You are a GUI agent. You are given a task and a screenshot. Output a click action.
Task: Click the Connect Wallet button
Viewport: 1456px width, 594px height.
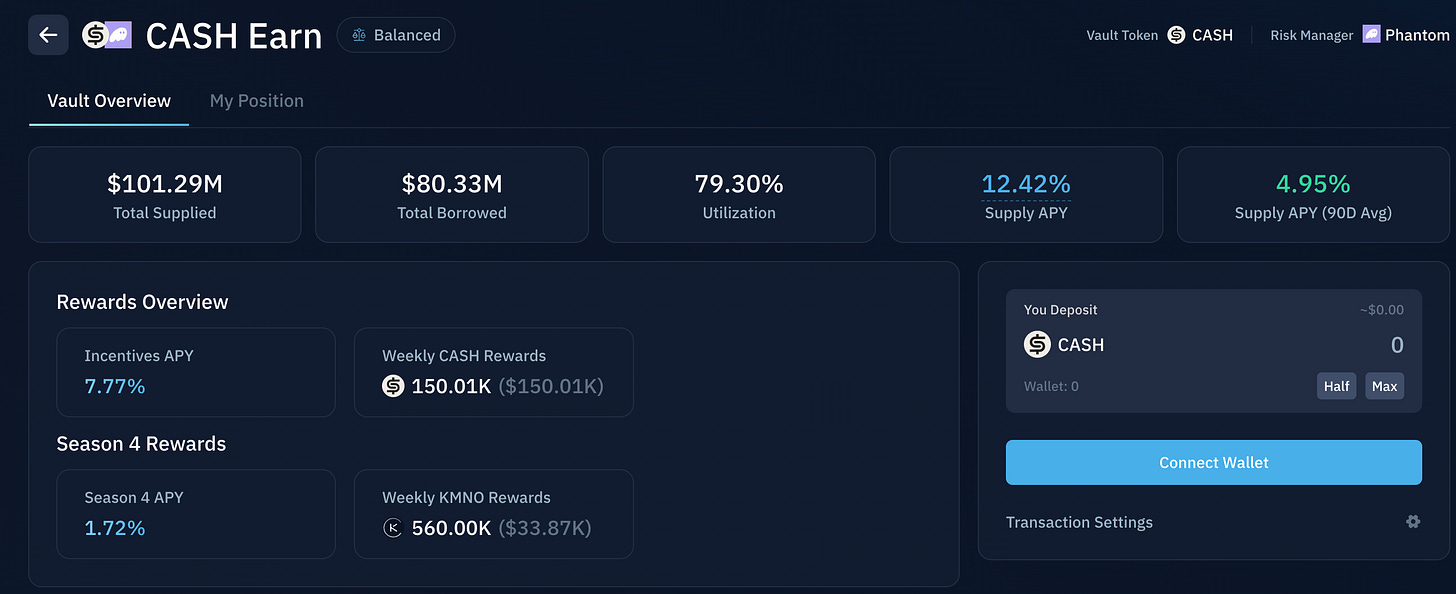pos(1214,462)
